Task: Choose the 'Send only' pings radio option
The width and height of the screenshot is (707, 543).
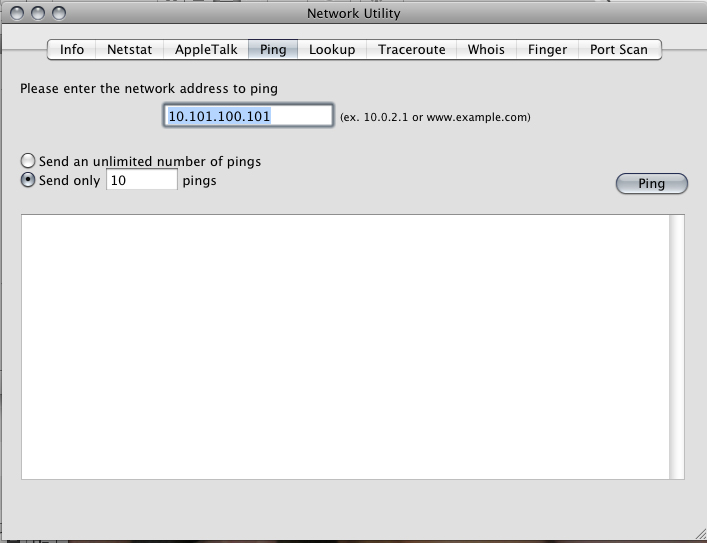Action: coord(28,181)
